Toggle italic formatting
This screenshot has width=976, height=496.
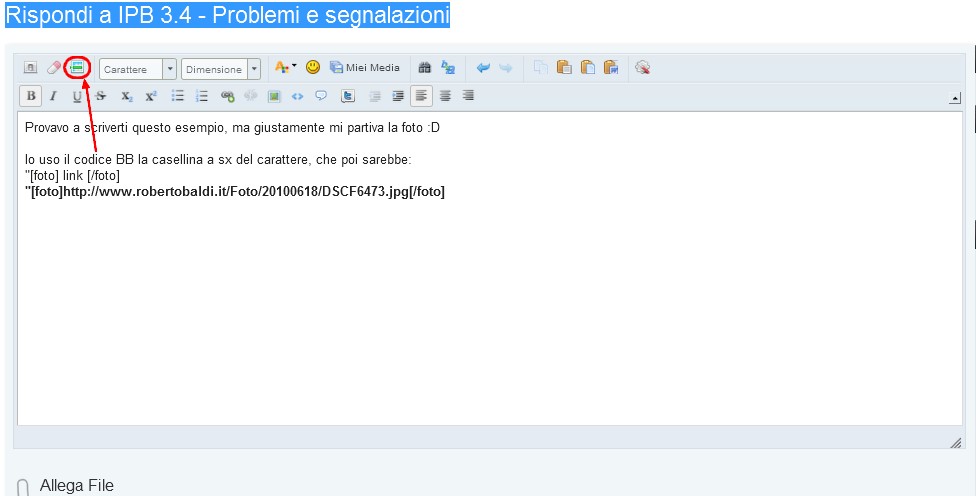tap(54, 96)
